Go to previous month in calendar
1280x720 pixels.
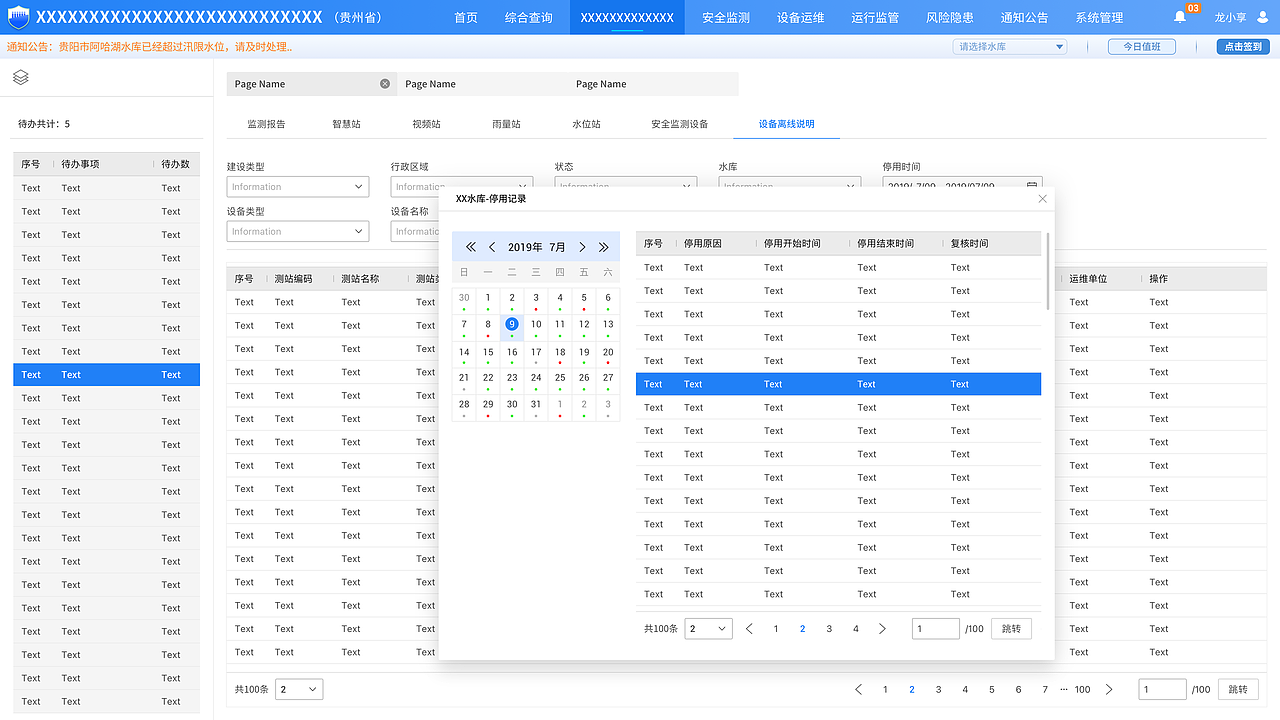point(492,247)
